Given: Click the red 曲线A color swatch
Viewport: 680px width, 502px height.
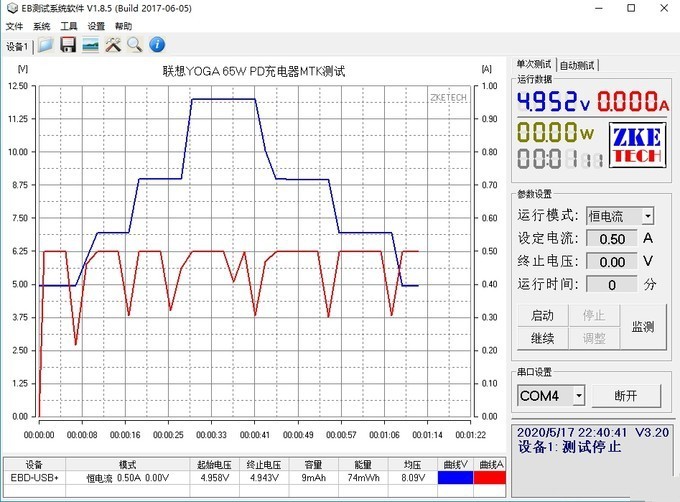Looking at the screenshot, I should [490, 478].
